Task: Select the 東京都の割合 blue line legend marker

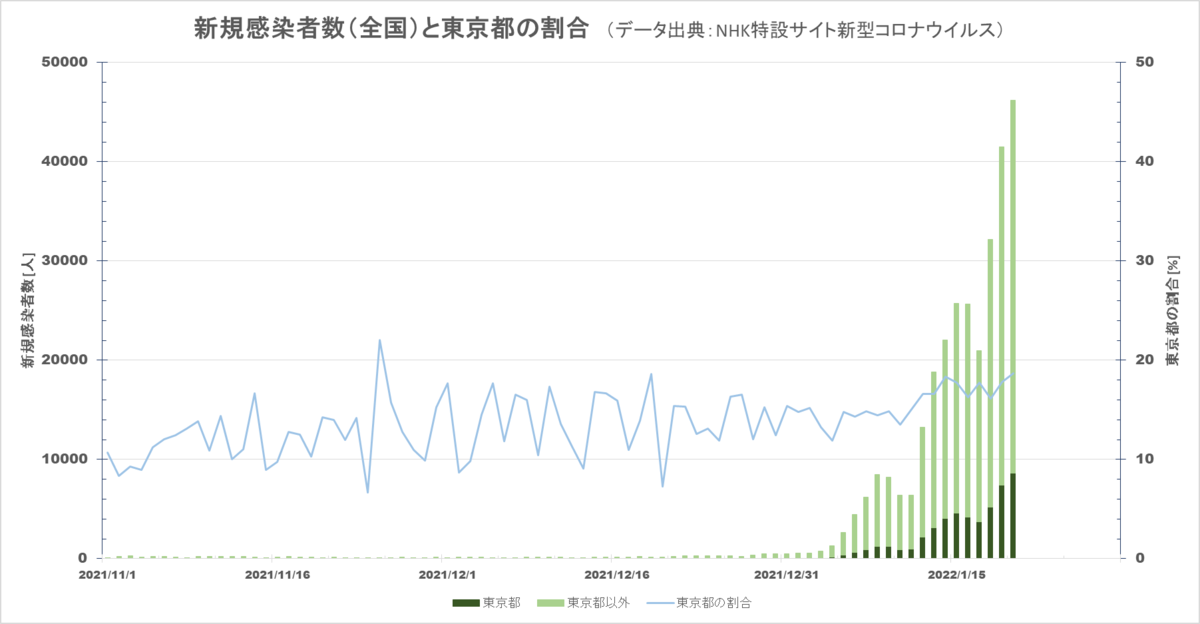Action: click(x=659, y=603)
